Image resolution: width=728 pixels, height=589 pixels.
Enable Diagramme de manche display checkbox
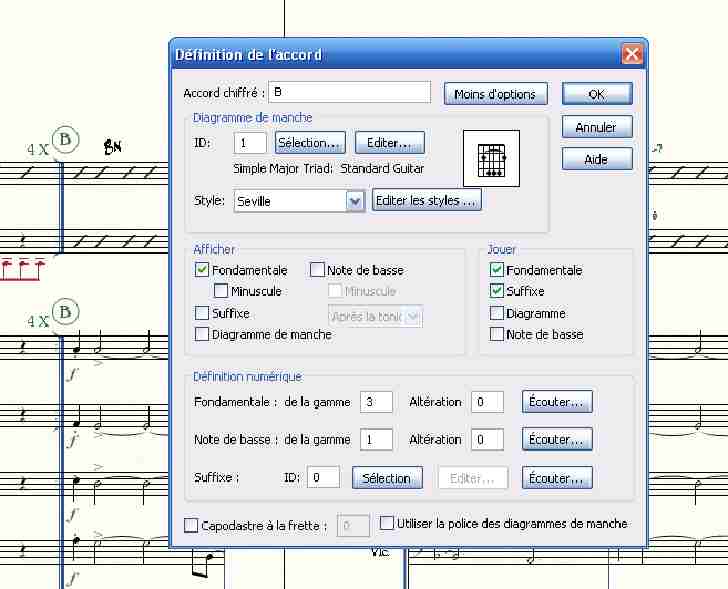click(x=202, y=335)
